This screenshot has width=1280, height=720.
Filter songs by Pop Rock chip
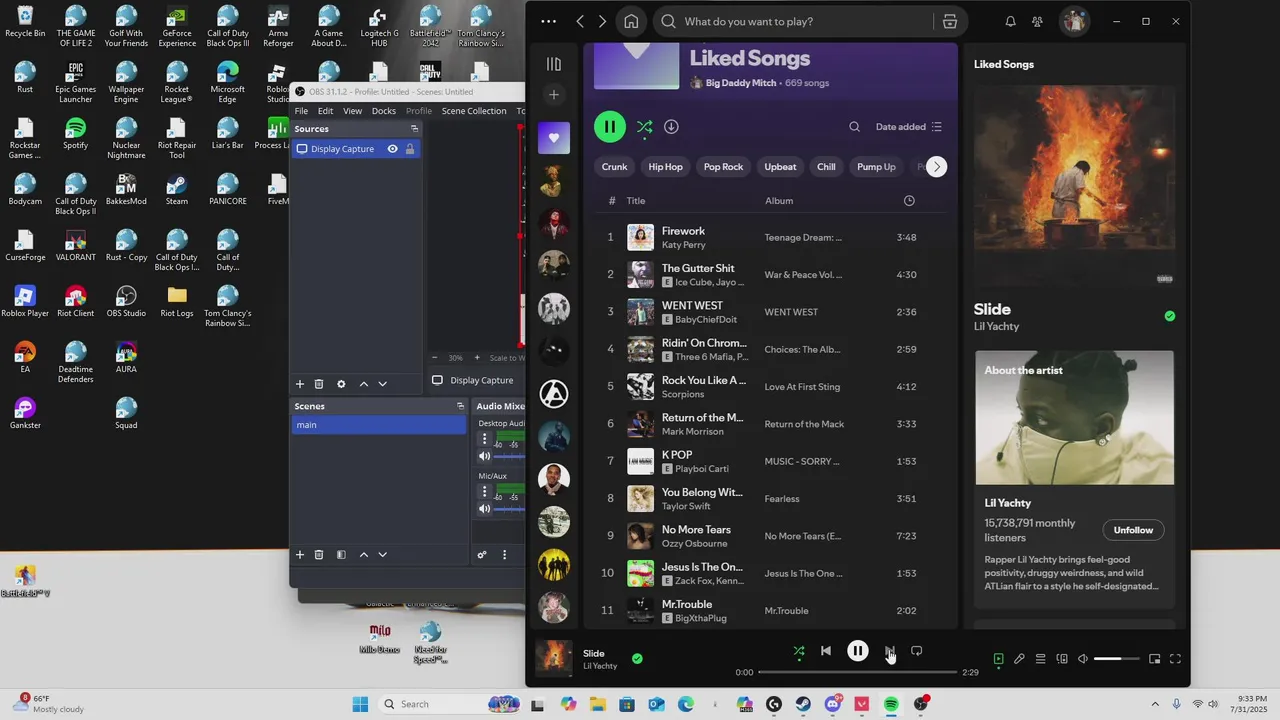(x=723, y=167)
